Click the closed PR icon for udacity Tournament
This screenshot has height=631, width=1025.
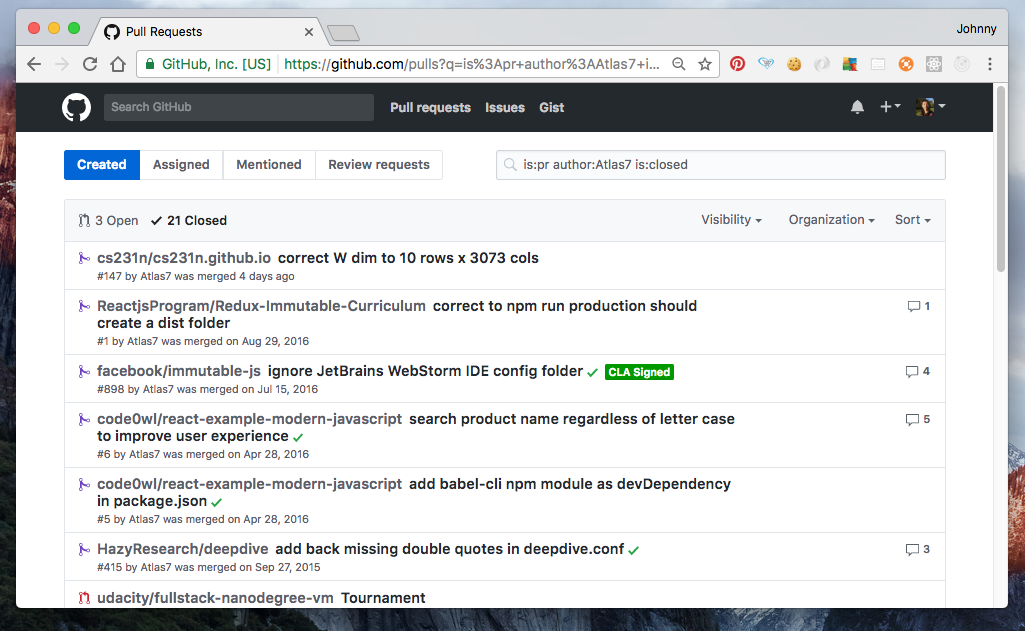pyautogui.click(x=84, y=598)
